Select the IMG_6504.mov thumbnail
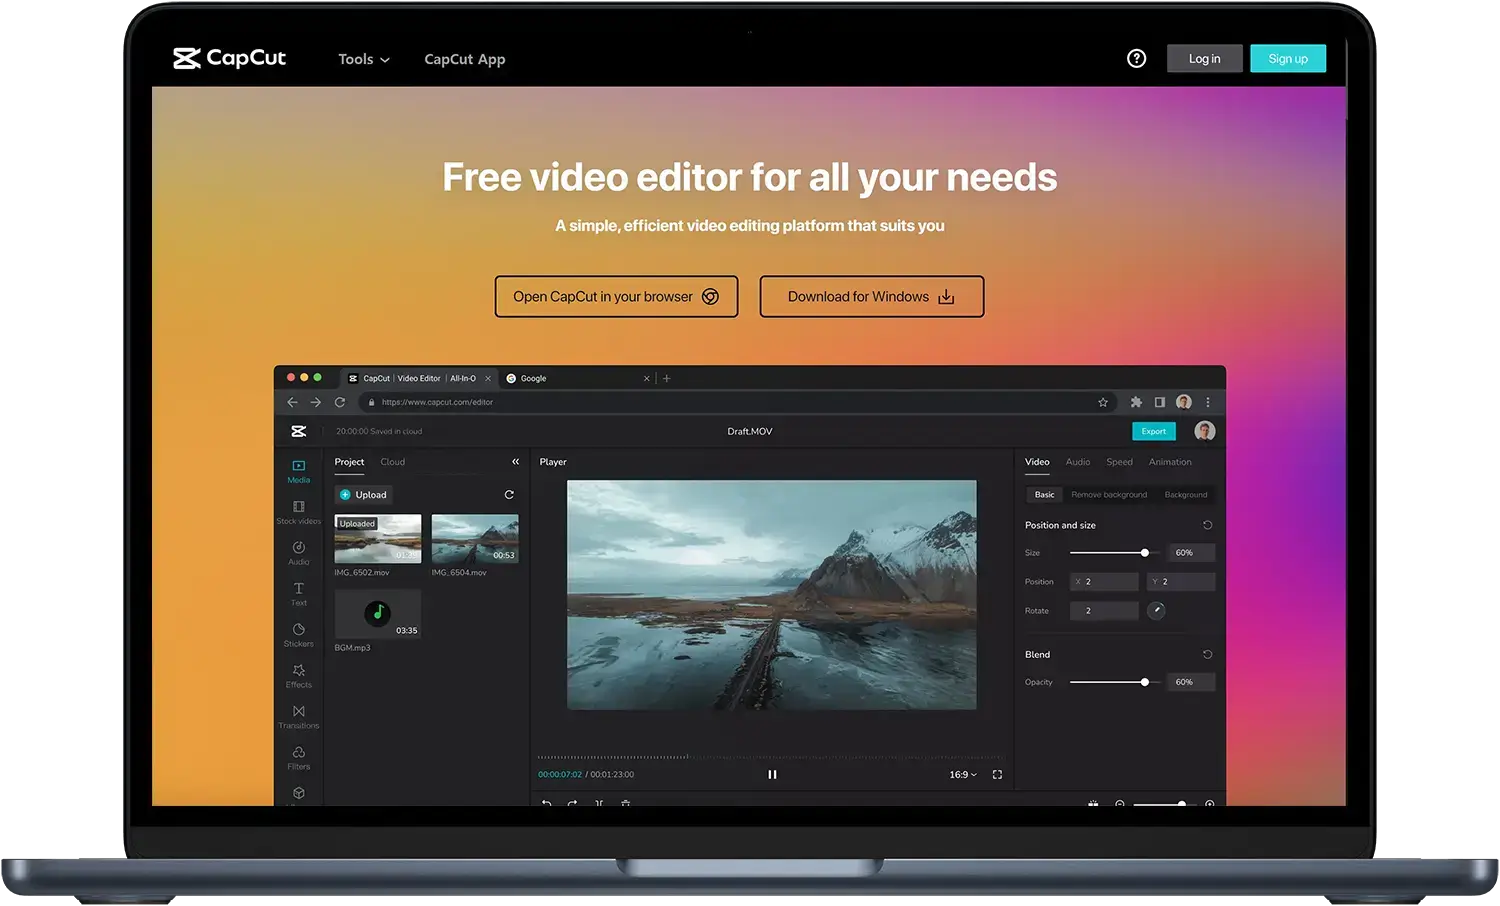Image resolution: width=1500 pixels, height=906 pixels. 475,539
